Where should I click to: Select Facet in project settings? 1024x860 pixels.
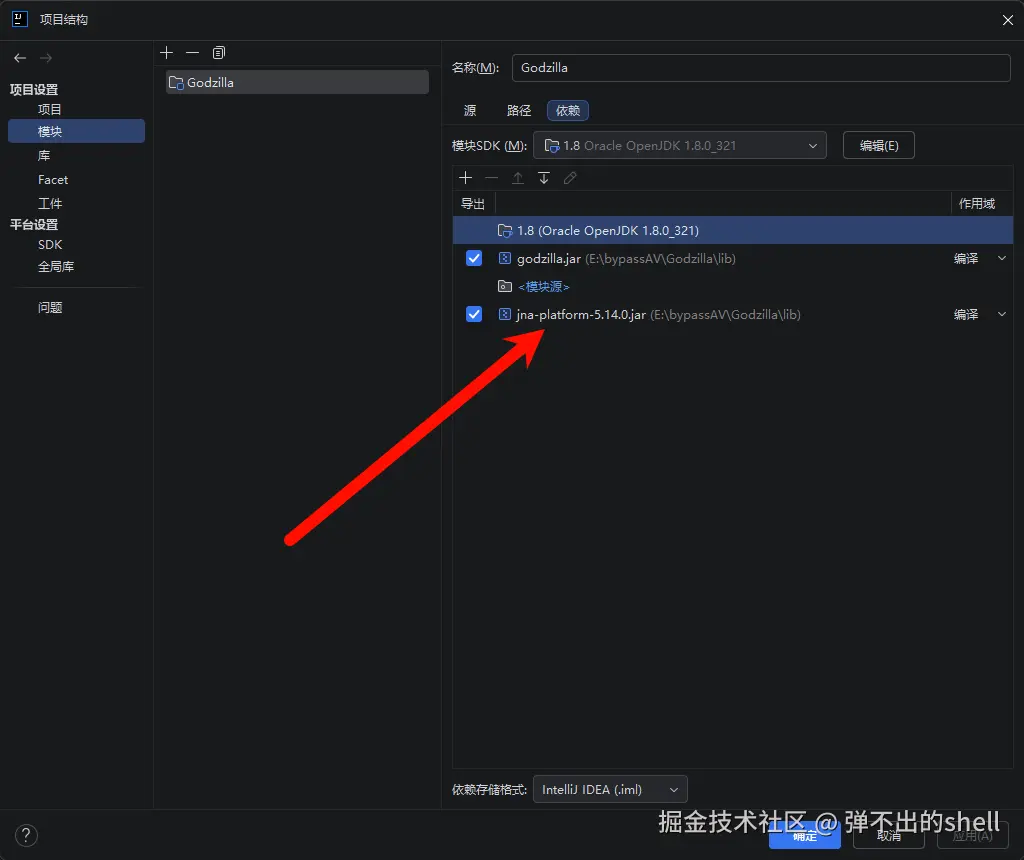53,180
